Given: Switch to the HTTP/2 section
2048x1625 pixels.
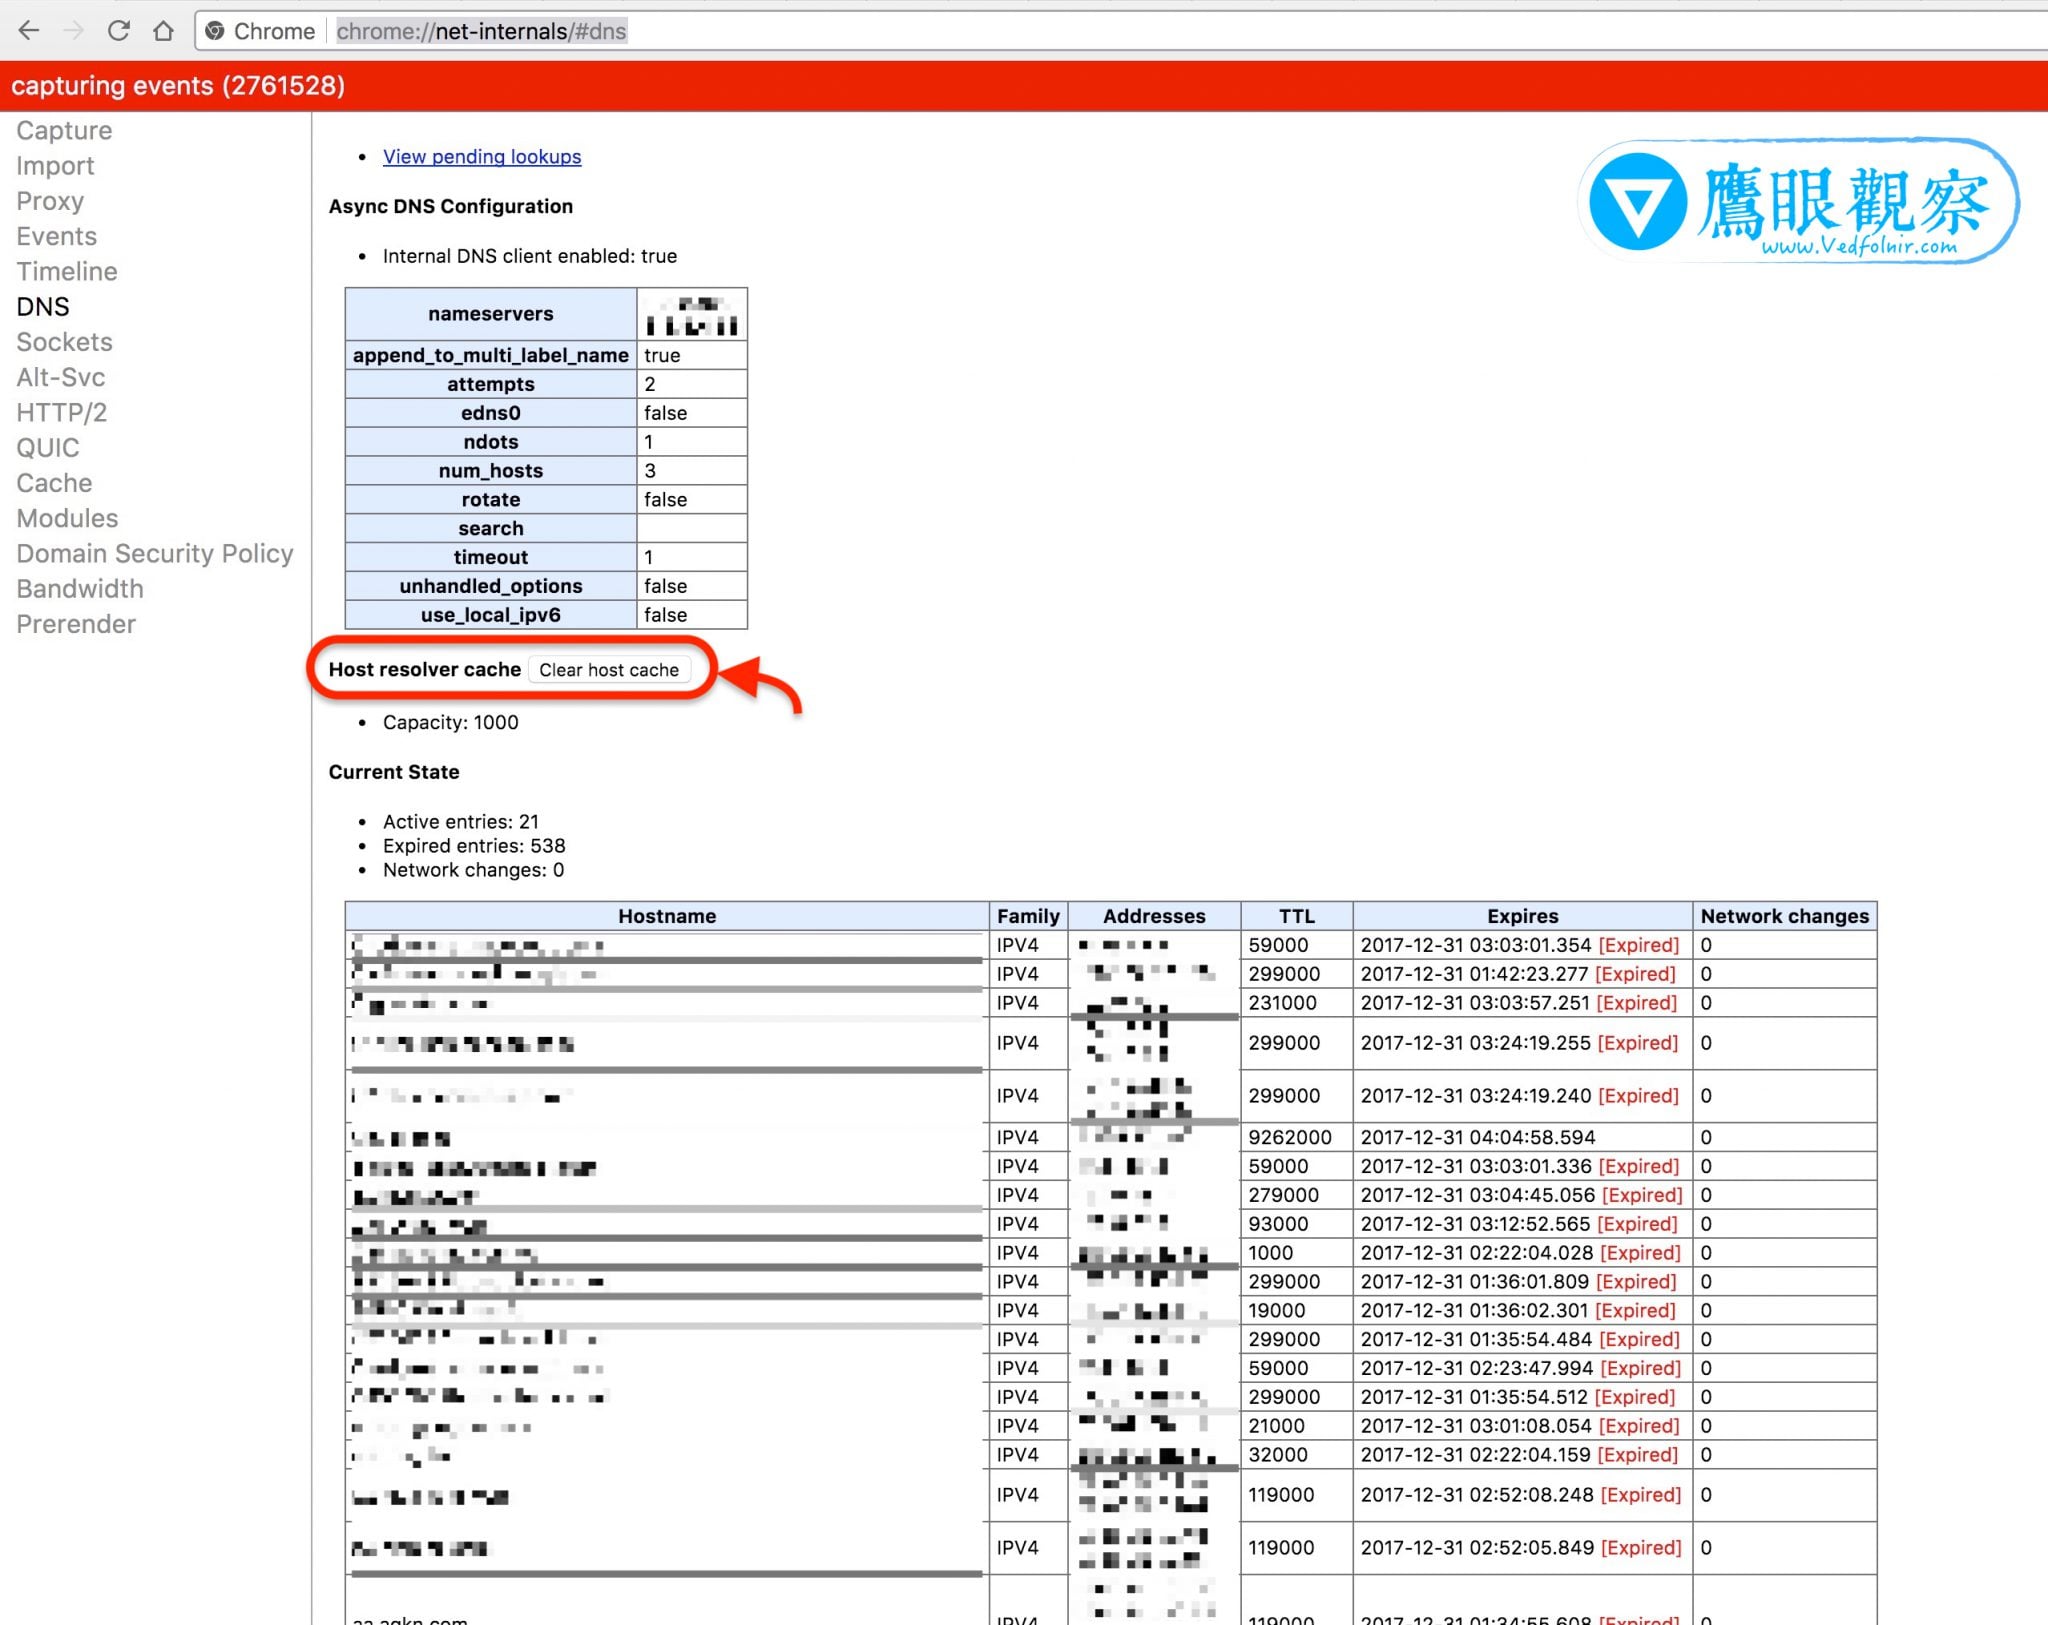Looking at the screenshot, I should click(x=61, y=412).
